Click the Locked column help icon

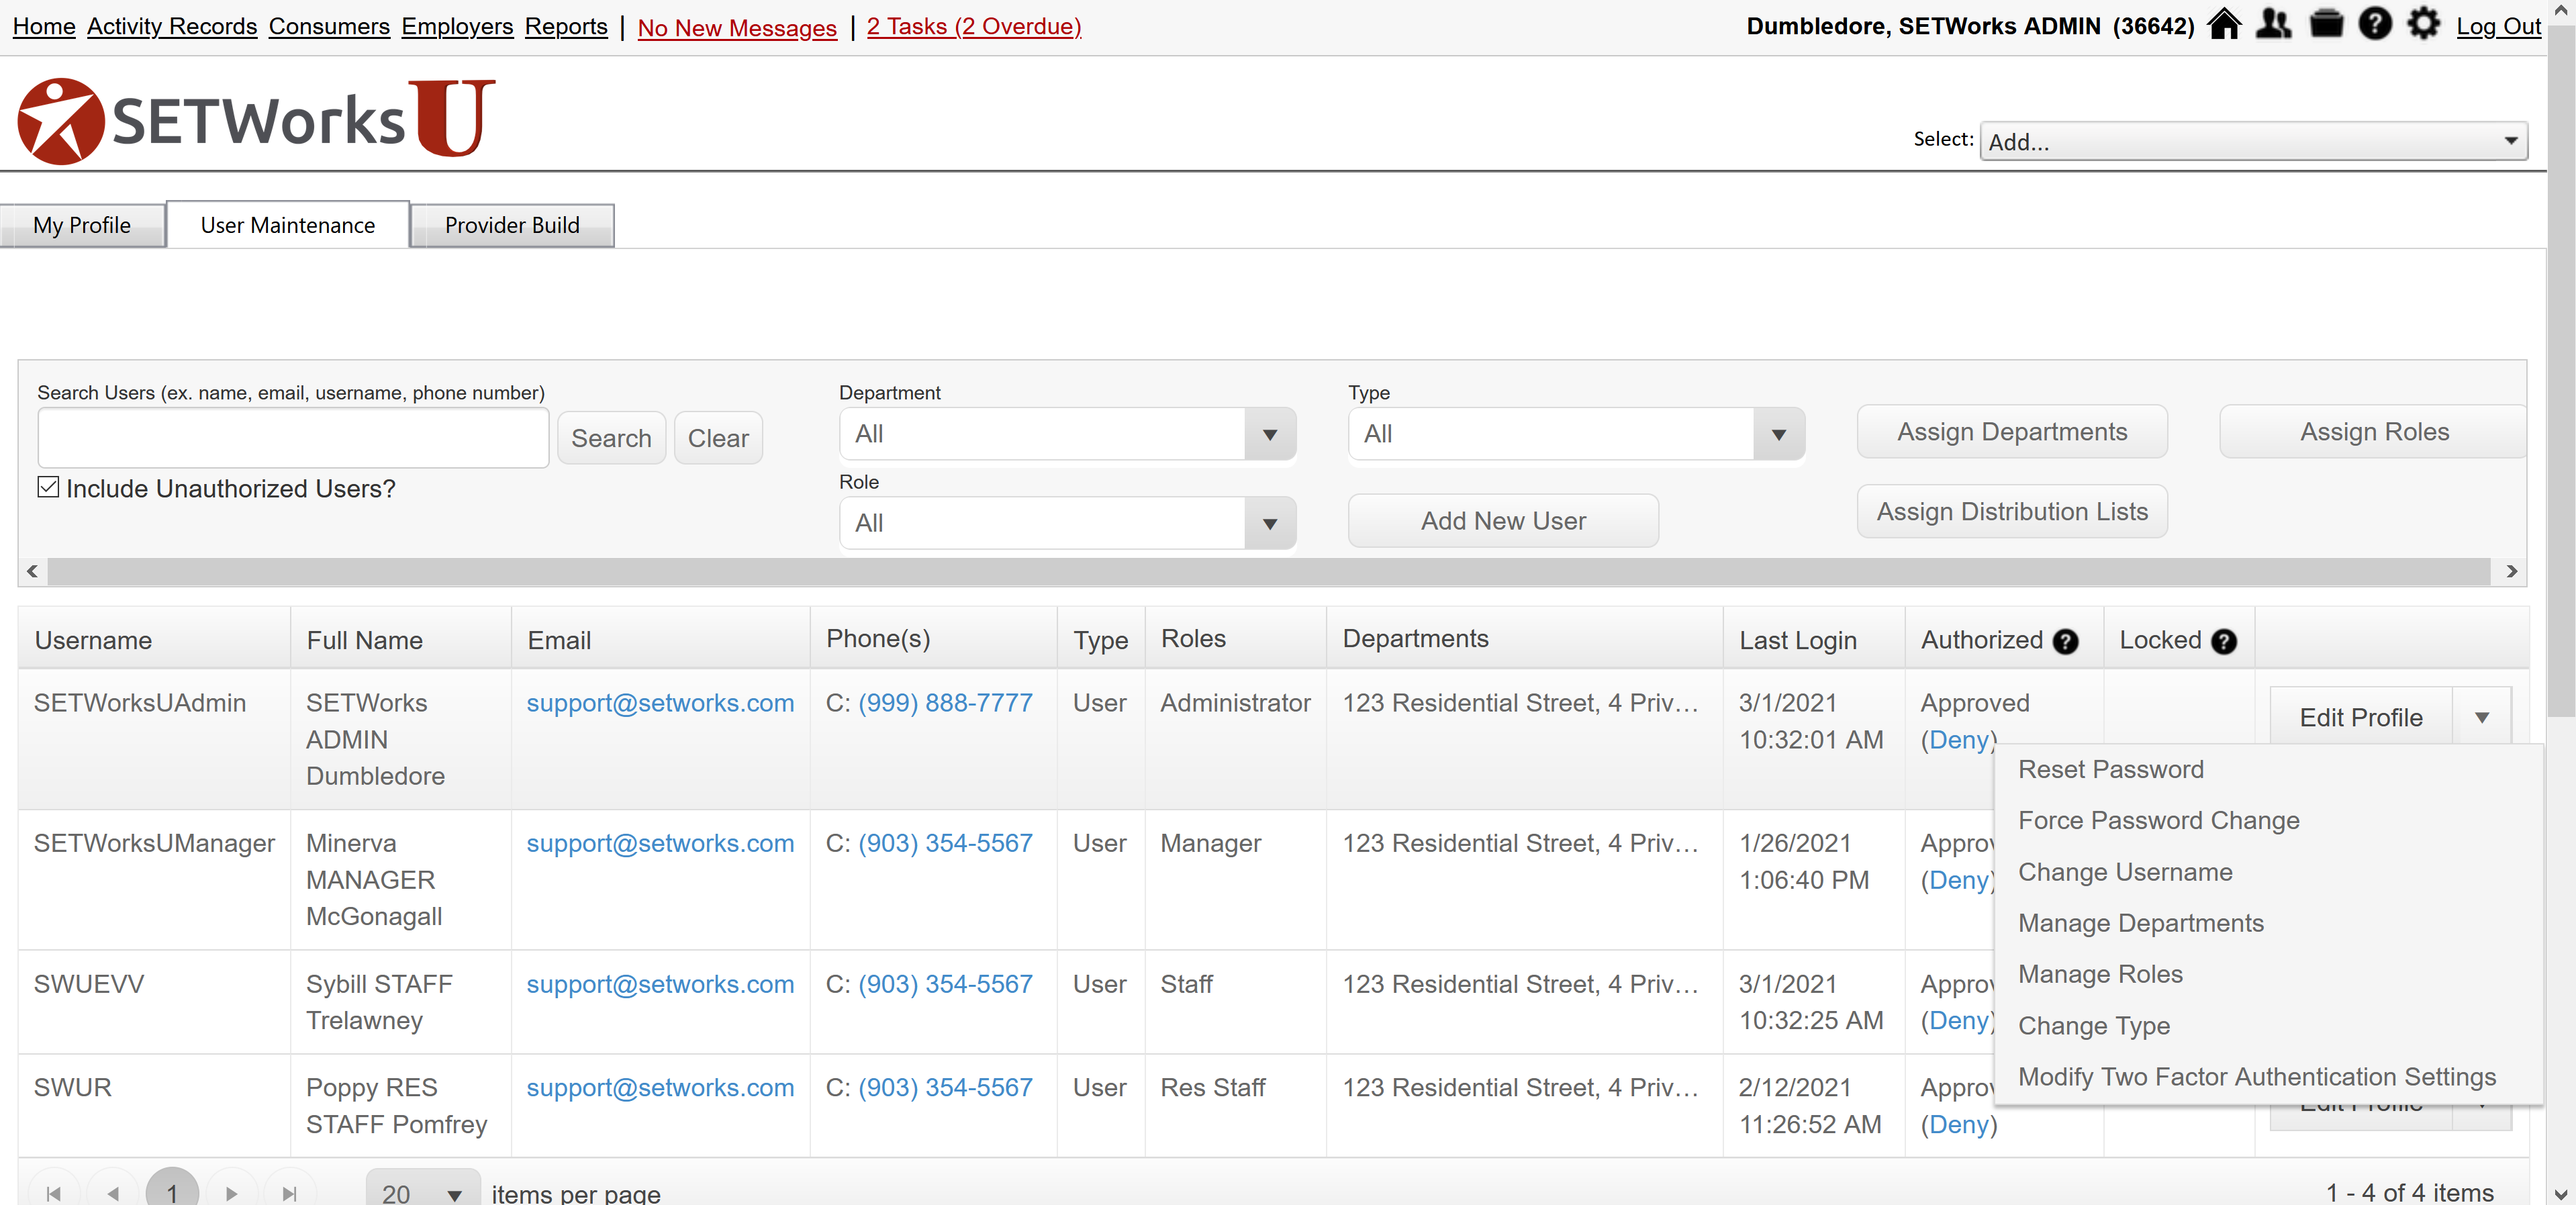point(2223,642)
